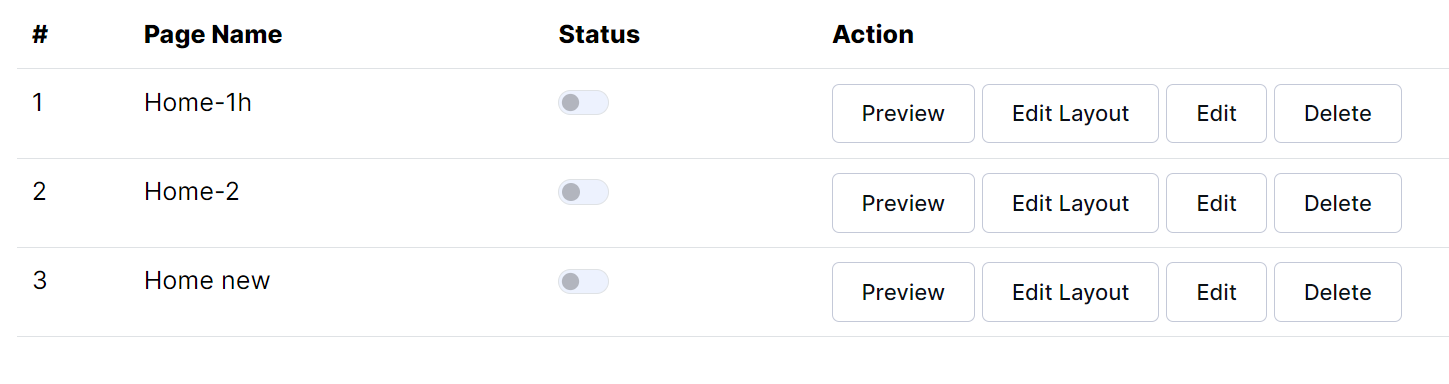Edit the Home-2 page
Image resolution: width=1449 pixels, height=384 pixels.
pos(1216,203)
